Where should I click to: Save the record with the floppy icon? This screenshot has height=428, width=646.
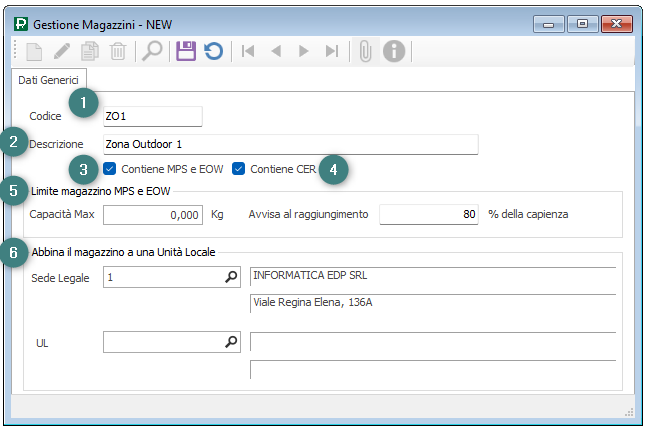click(x=185, y=51)
